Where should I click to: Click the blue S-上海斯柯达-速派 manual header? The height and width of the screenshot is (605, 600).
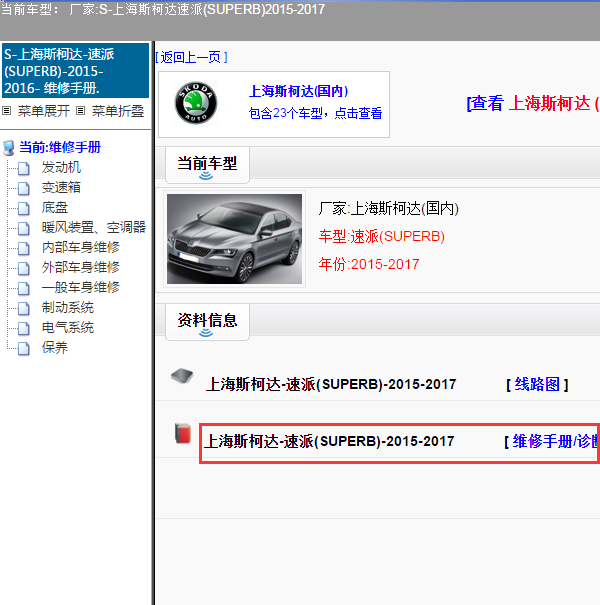pyautogui.click(x=76, y=71)
